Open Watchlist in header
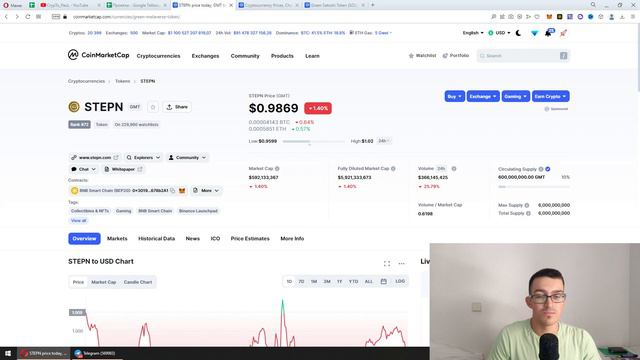This screenshot has height=360, width=640. click(422, 56)
